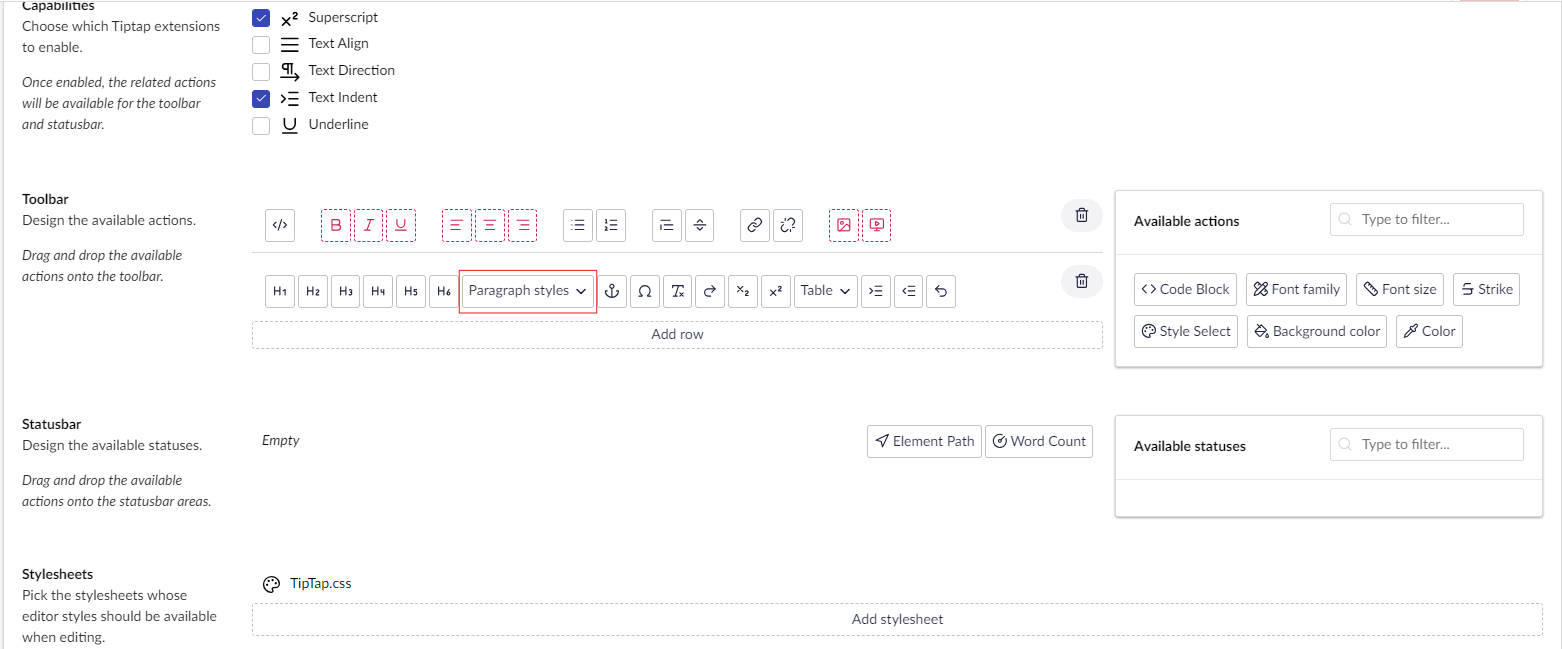Expand the Table dropdown in the toolbar

(824, 291)
